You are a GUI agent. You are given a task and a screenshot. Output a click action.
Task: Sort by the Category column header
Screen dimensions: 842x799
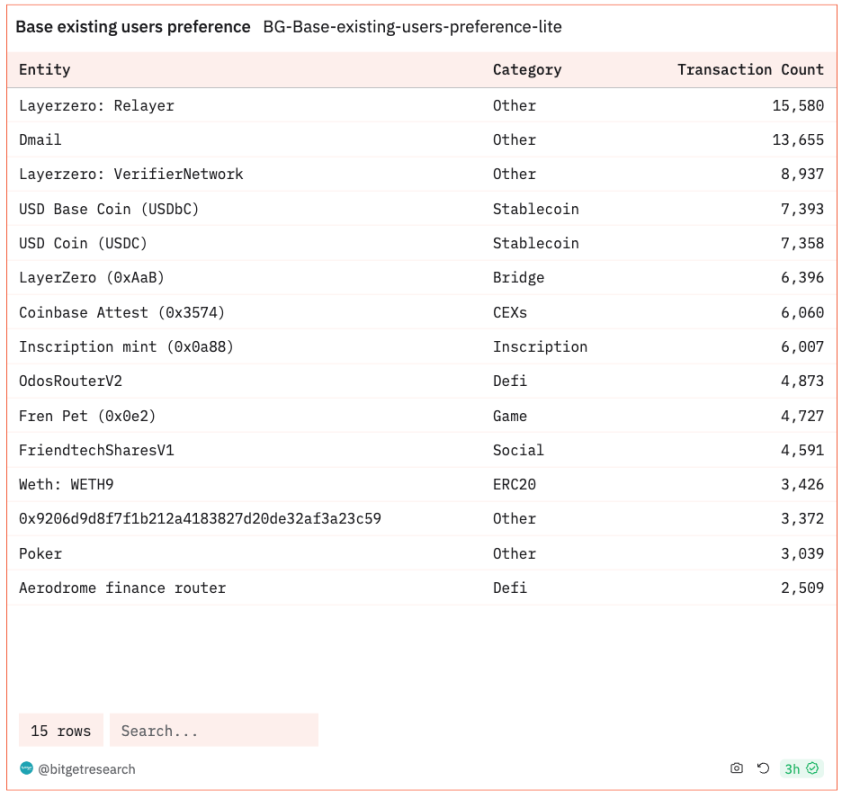pyautogui.click(x=527, y=70)
